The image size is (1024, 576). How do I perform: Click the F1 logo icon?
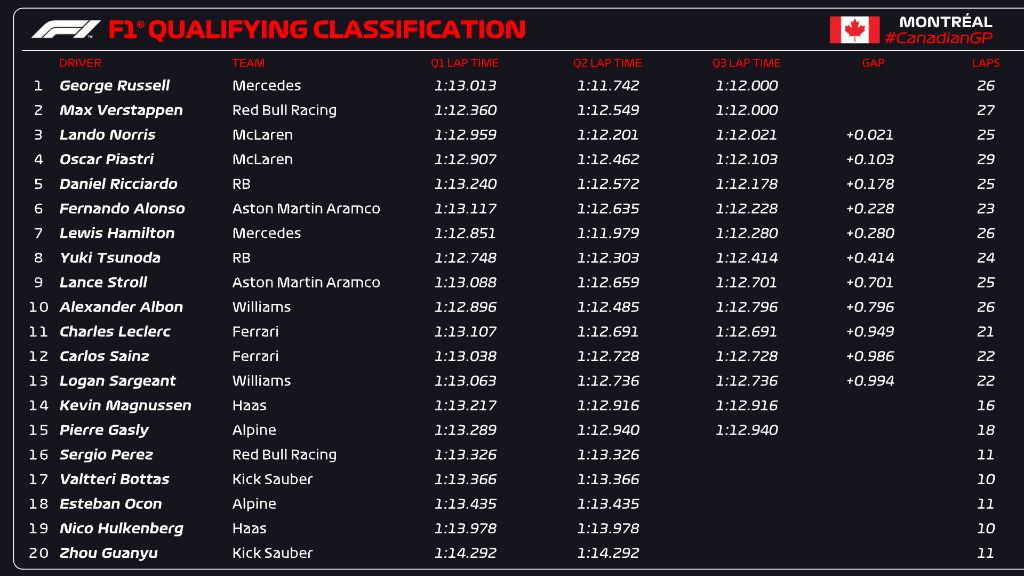click(x=65, y=30)
